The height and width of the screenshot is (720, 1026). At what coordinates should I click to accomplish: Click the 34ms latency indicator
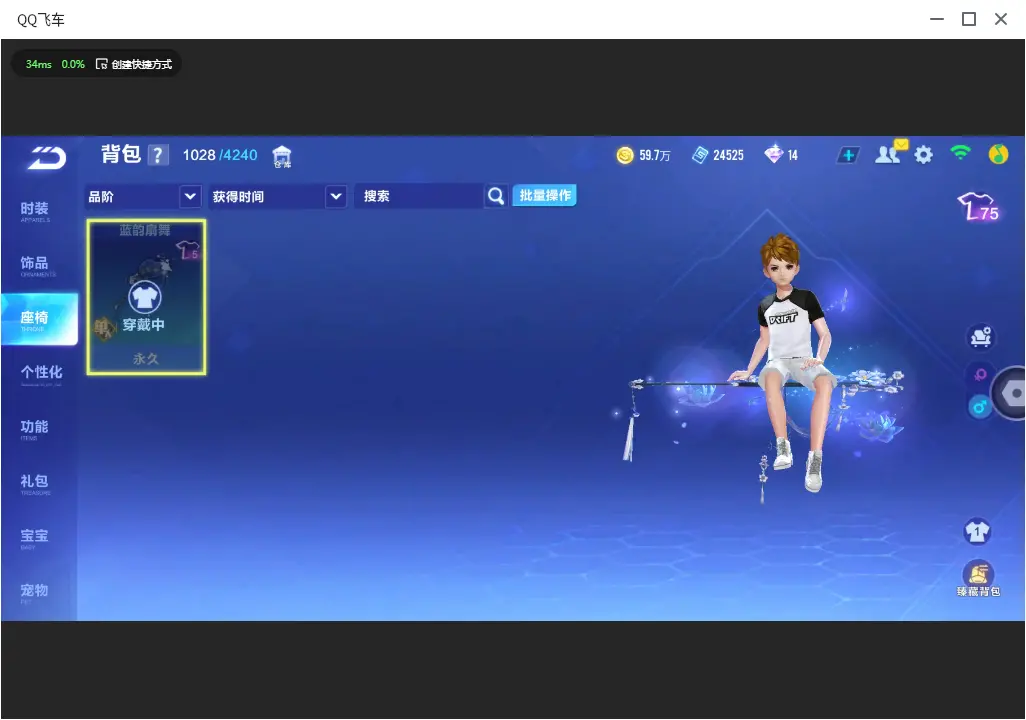39,64
